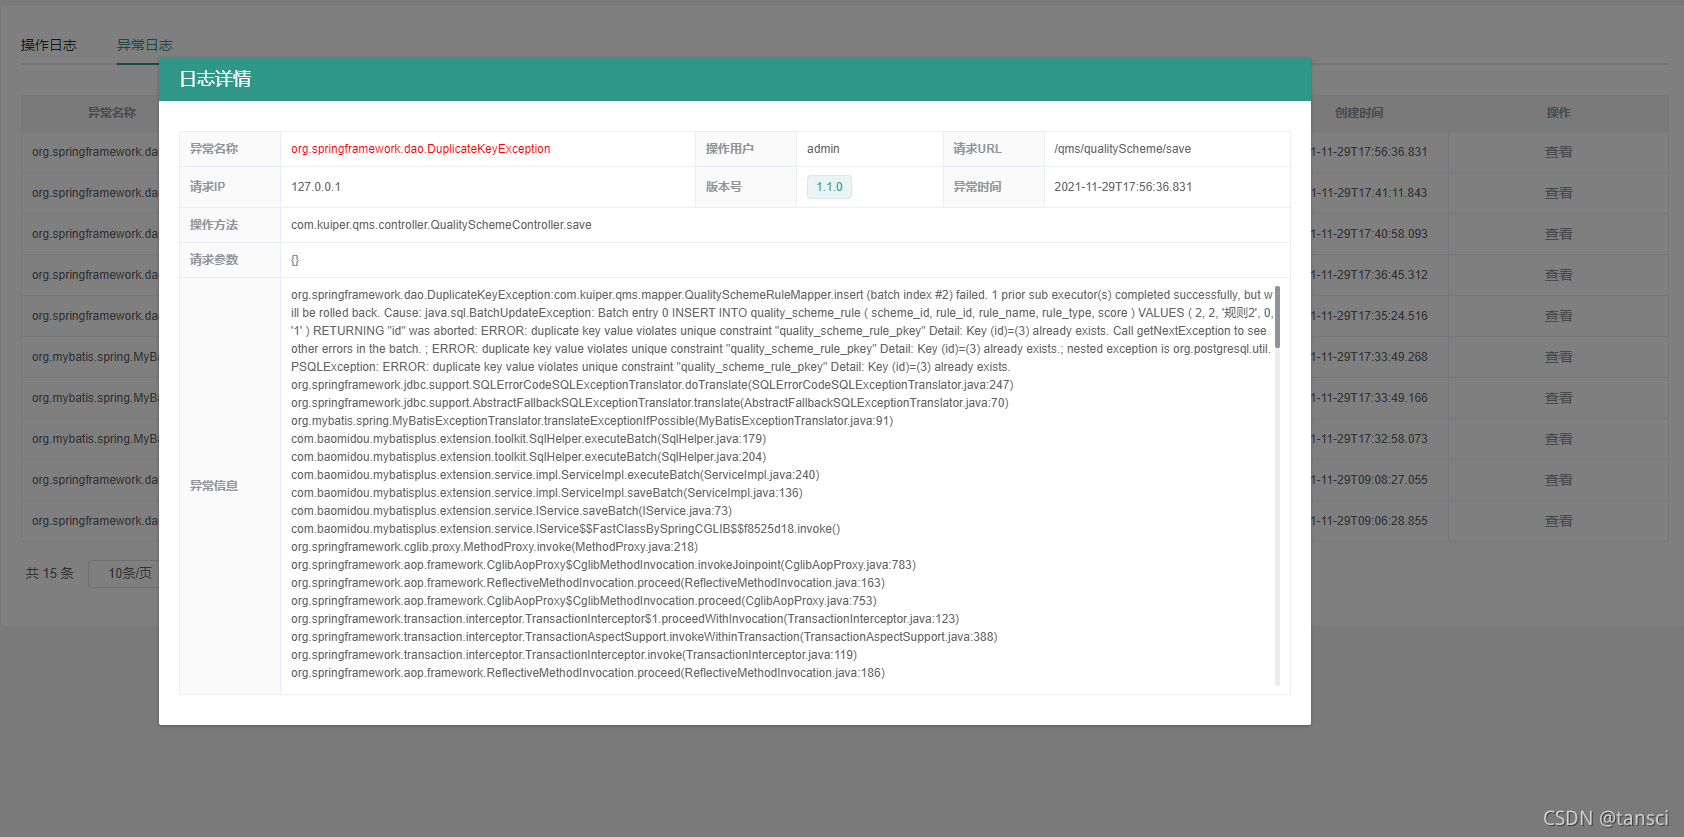Click the QualitySchemeController.save method value
This screenshot has height=837, width=1684.
(x=441, y=225)
